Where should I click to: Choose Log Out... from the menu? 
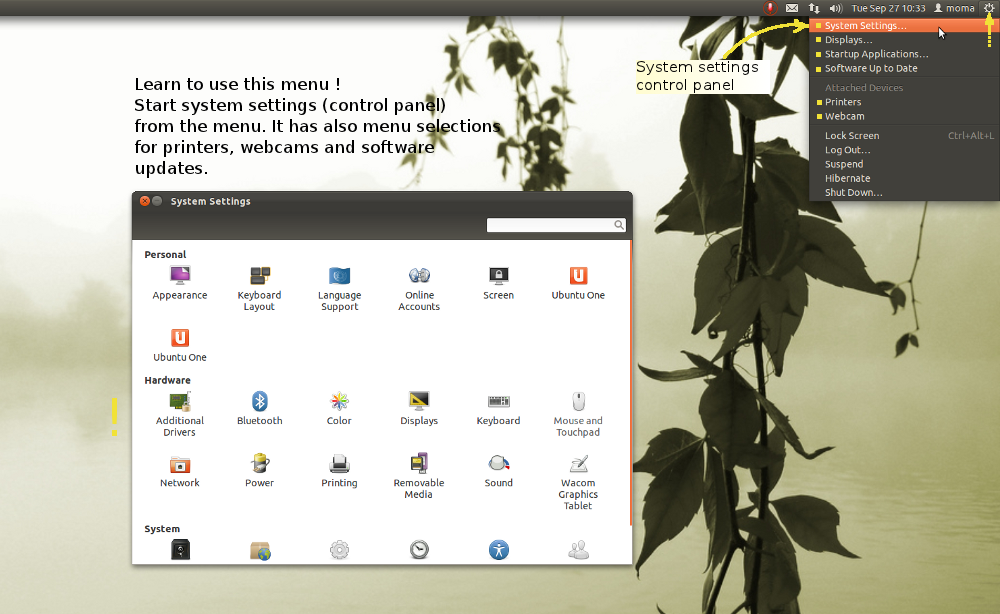coord(904,150)
